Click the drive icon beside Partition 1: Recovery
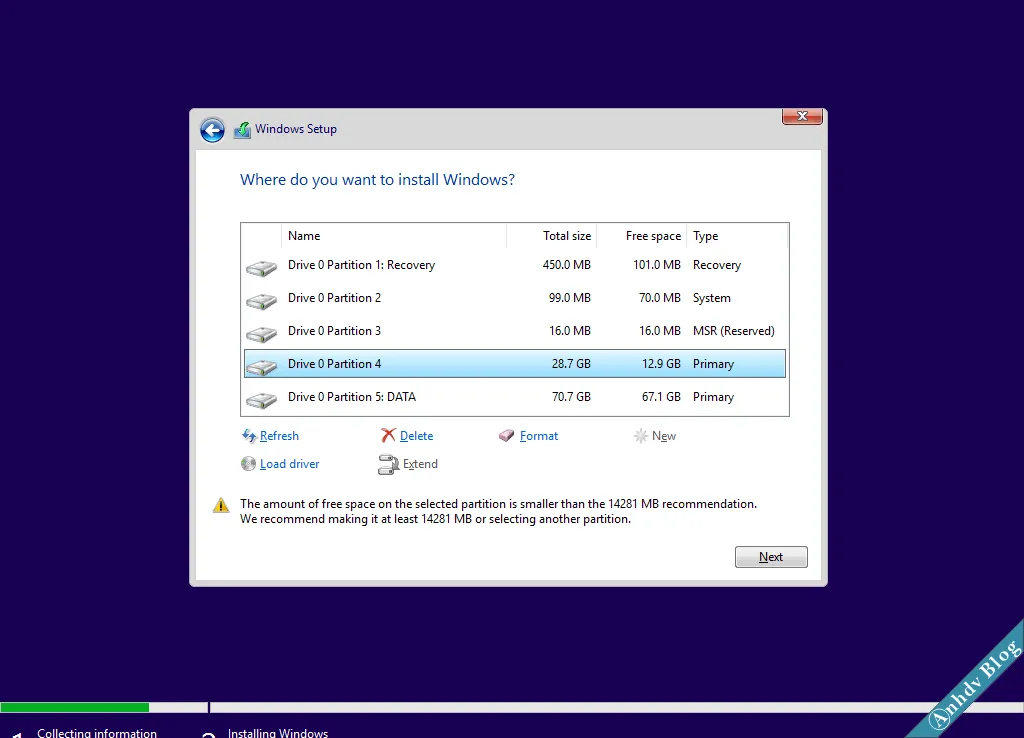Viewport: 1024px width, 738px height. tap(261, 266)
